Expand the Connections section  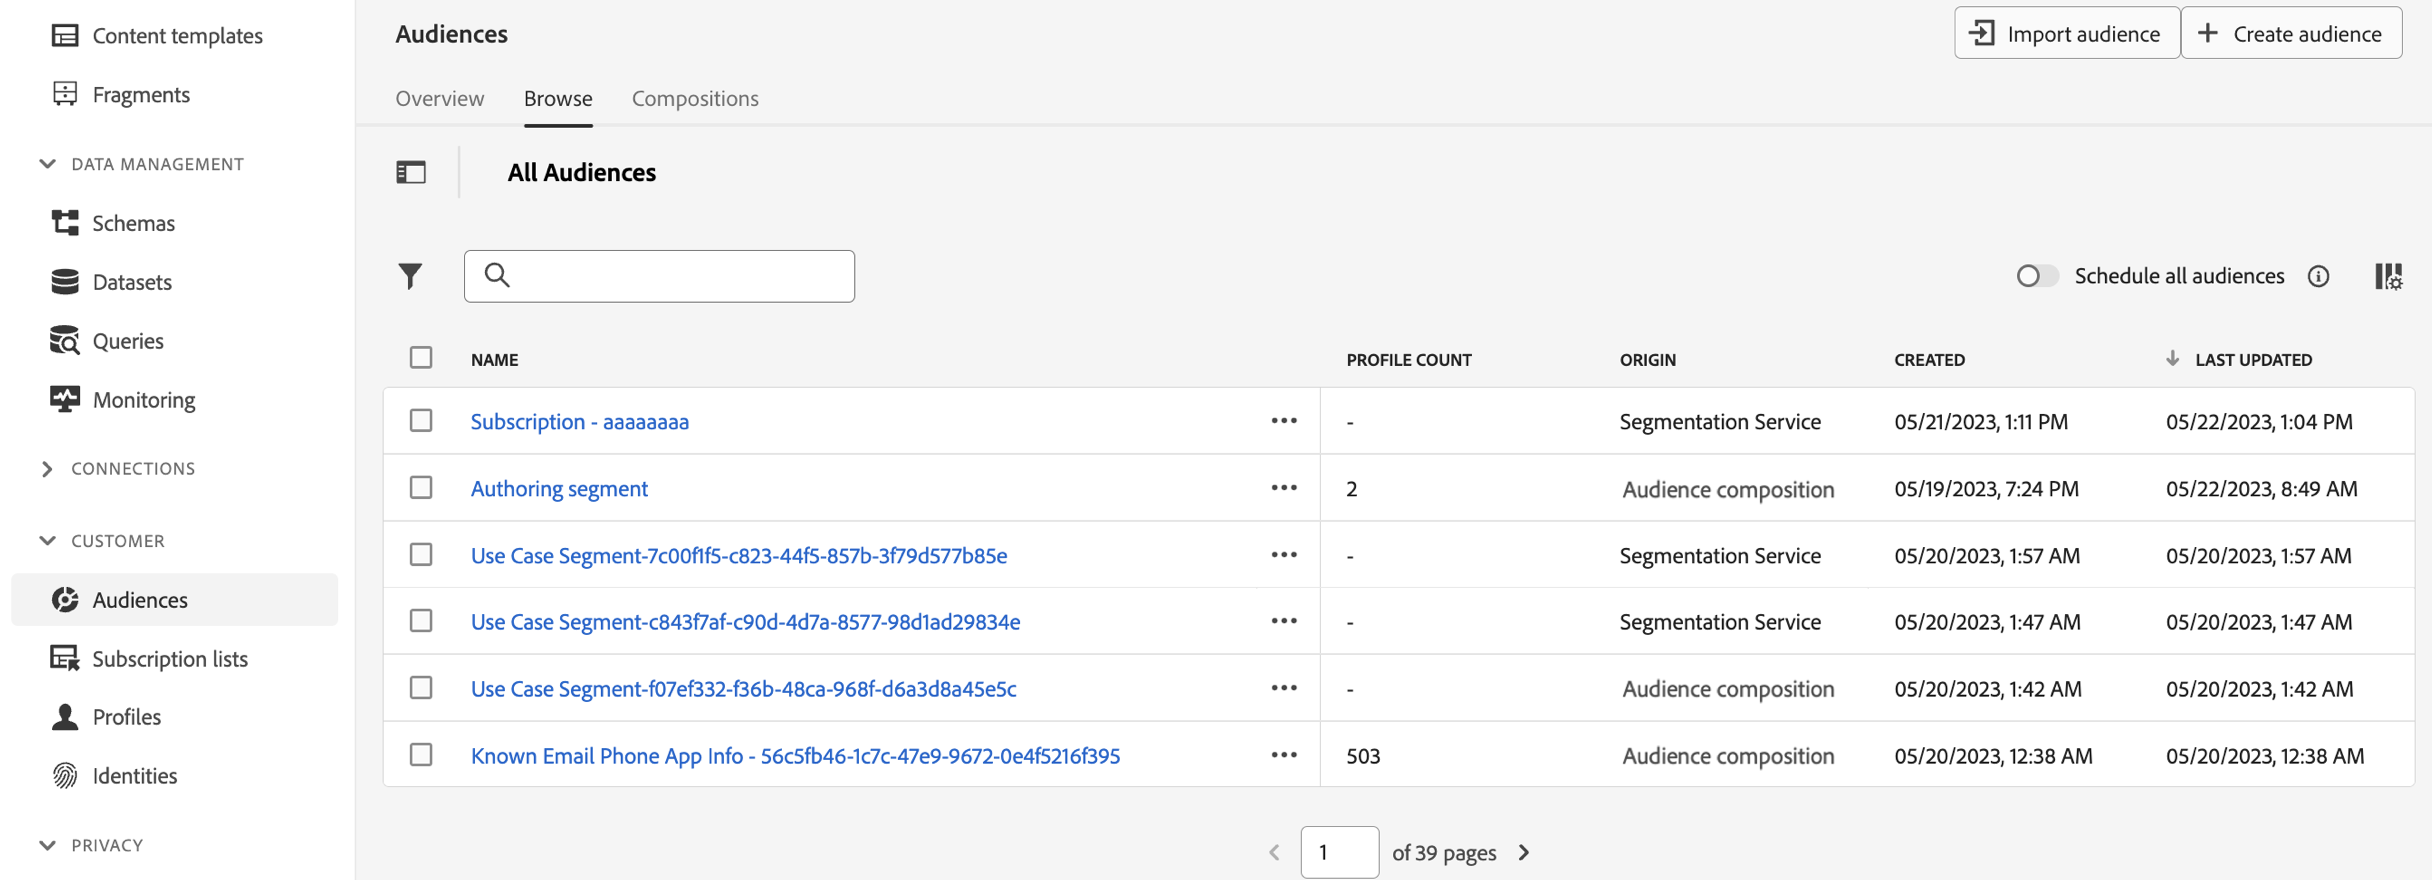[47, 469]
